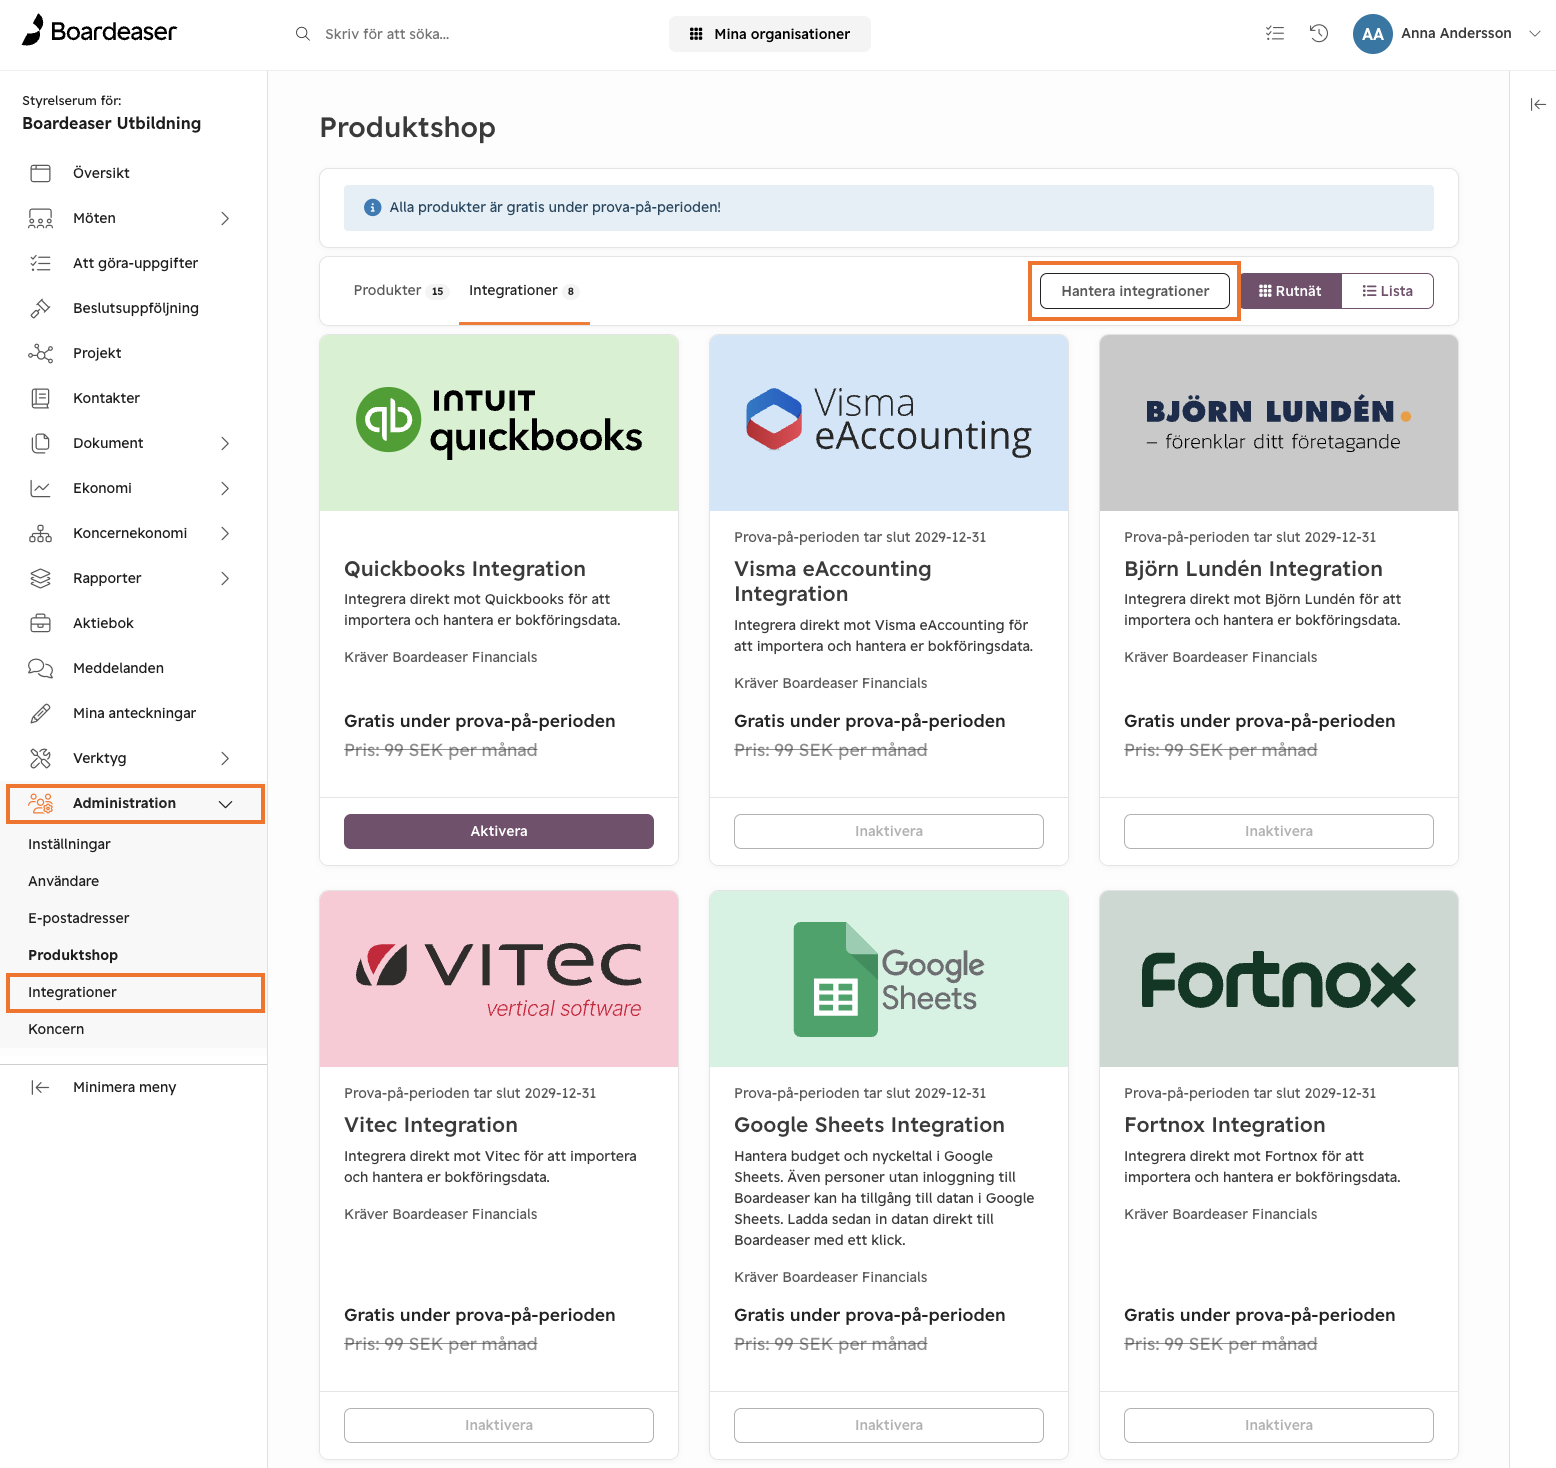The width and height of the screenshot is (1556, 1468).
Task: Click the Meddelanden chat bubbles icon
Action: [x=40, y=668]
